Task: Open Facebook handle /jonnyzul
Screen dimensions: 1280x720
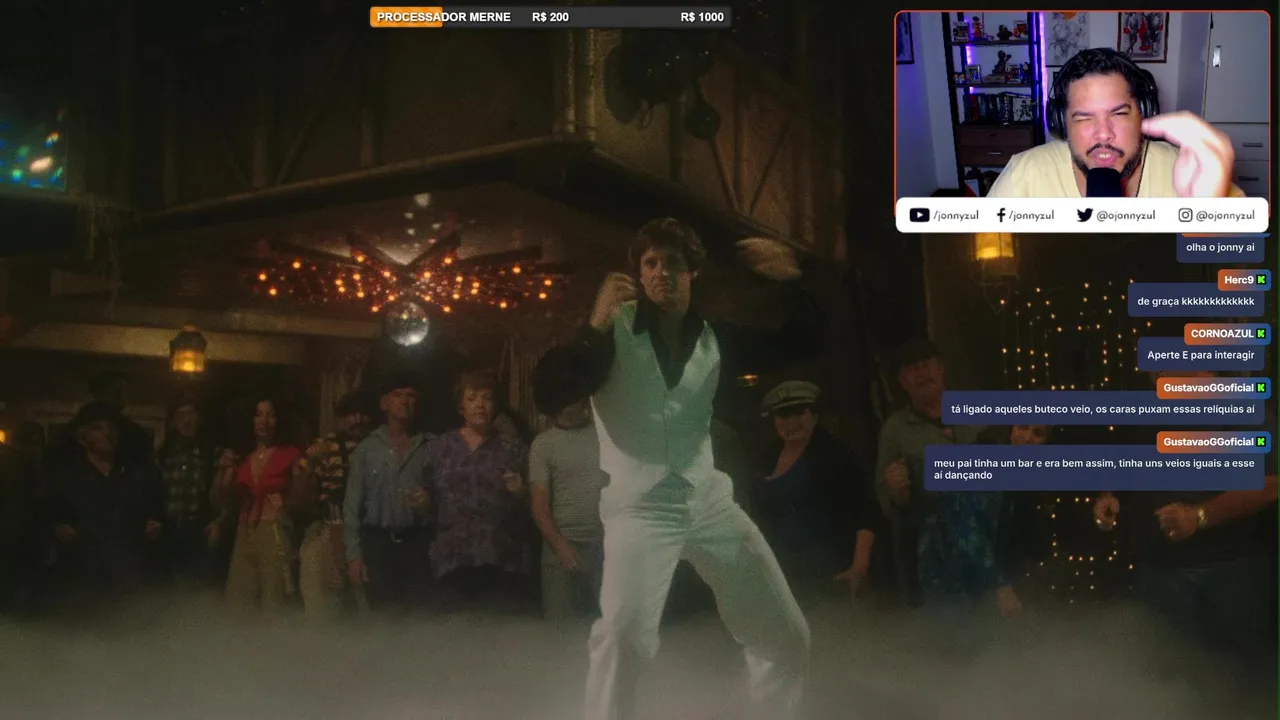Action: pyautogui.click(x=1031, y=215)
